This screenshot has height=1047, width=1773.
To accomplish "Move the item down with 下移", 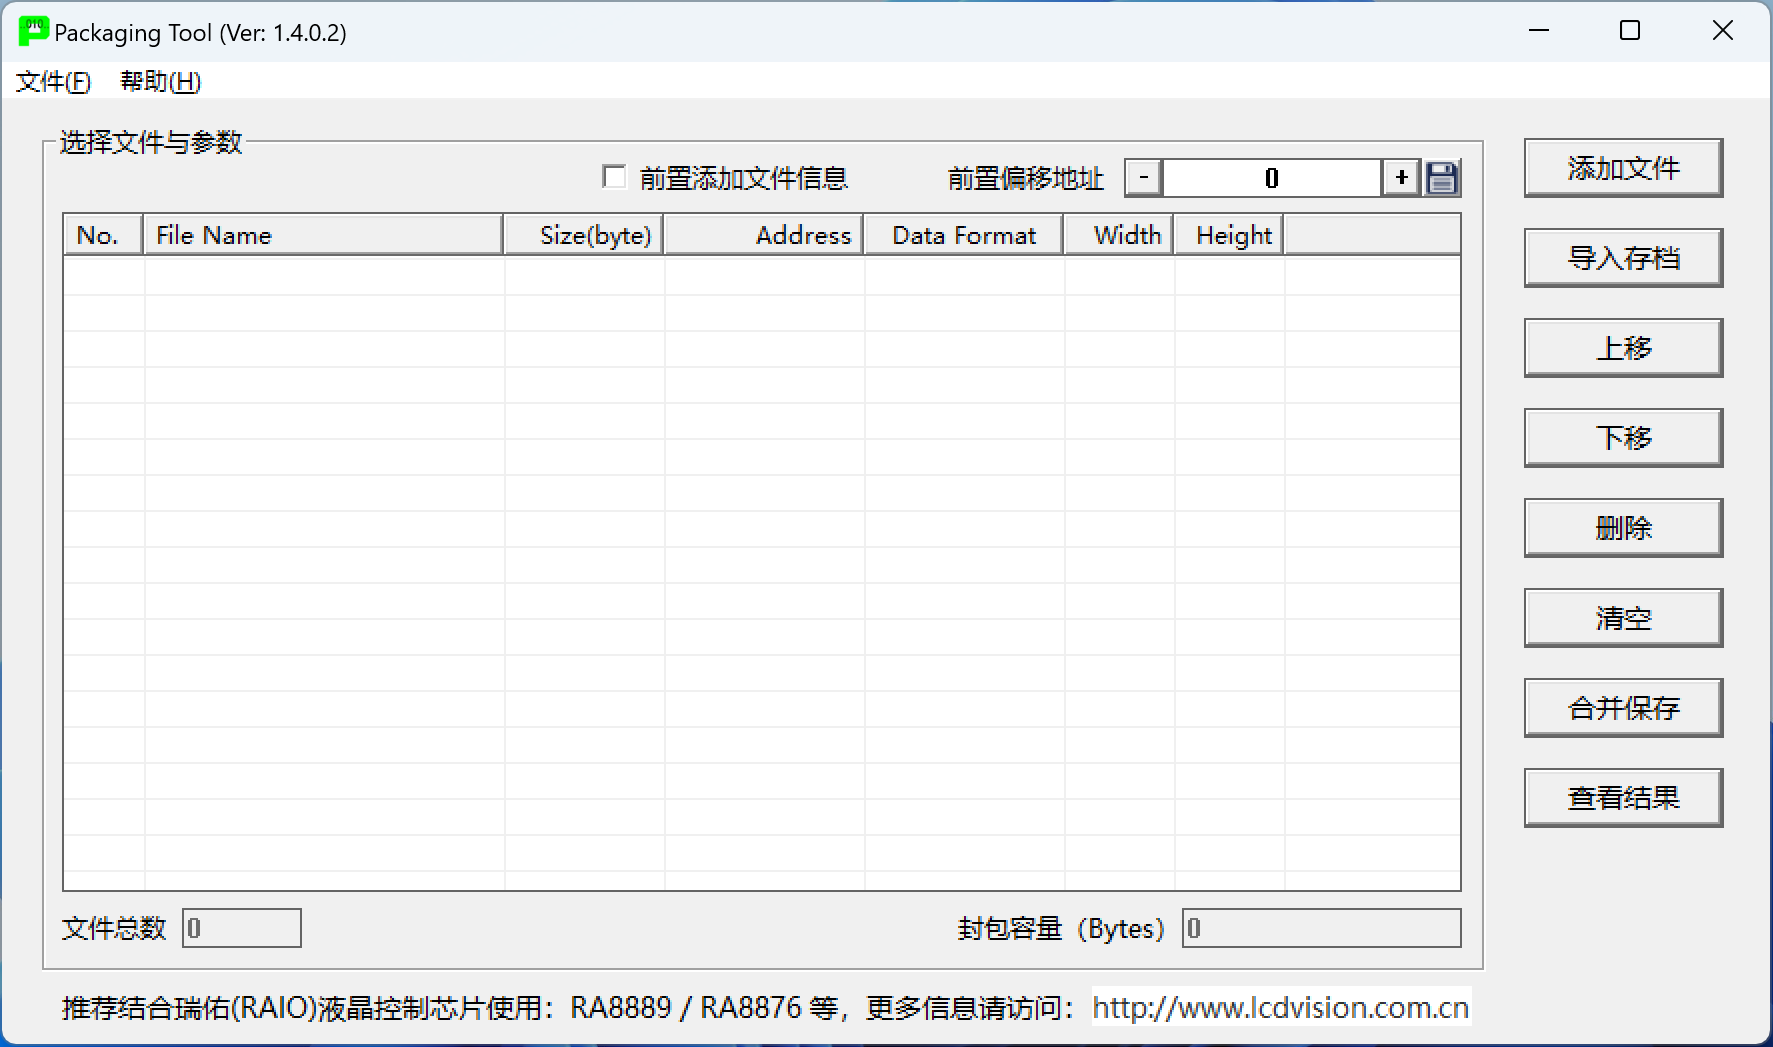I will [x=1622, y=438].
